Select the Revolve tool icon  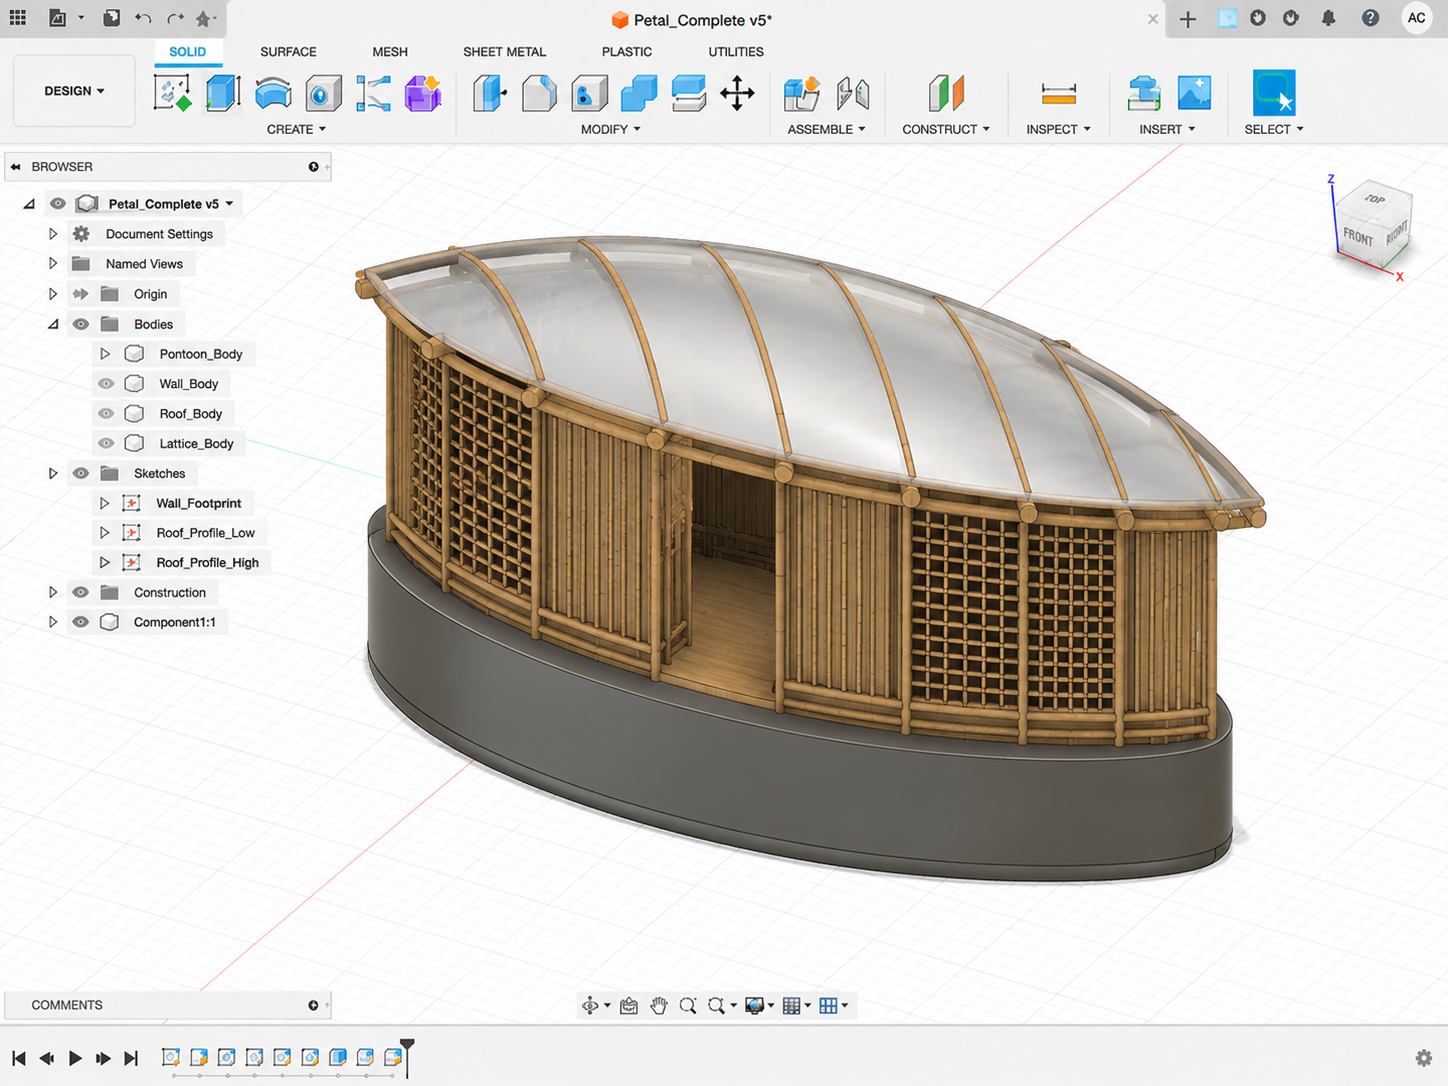click(x=273, y=93)
